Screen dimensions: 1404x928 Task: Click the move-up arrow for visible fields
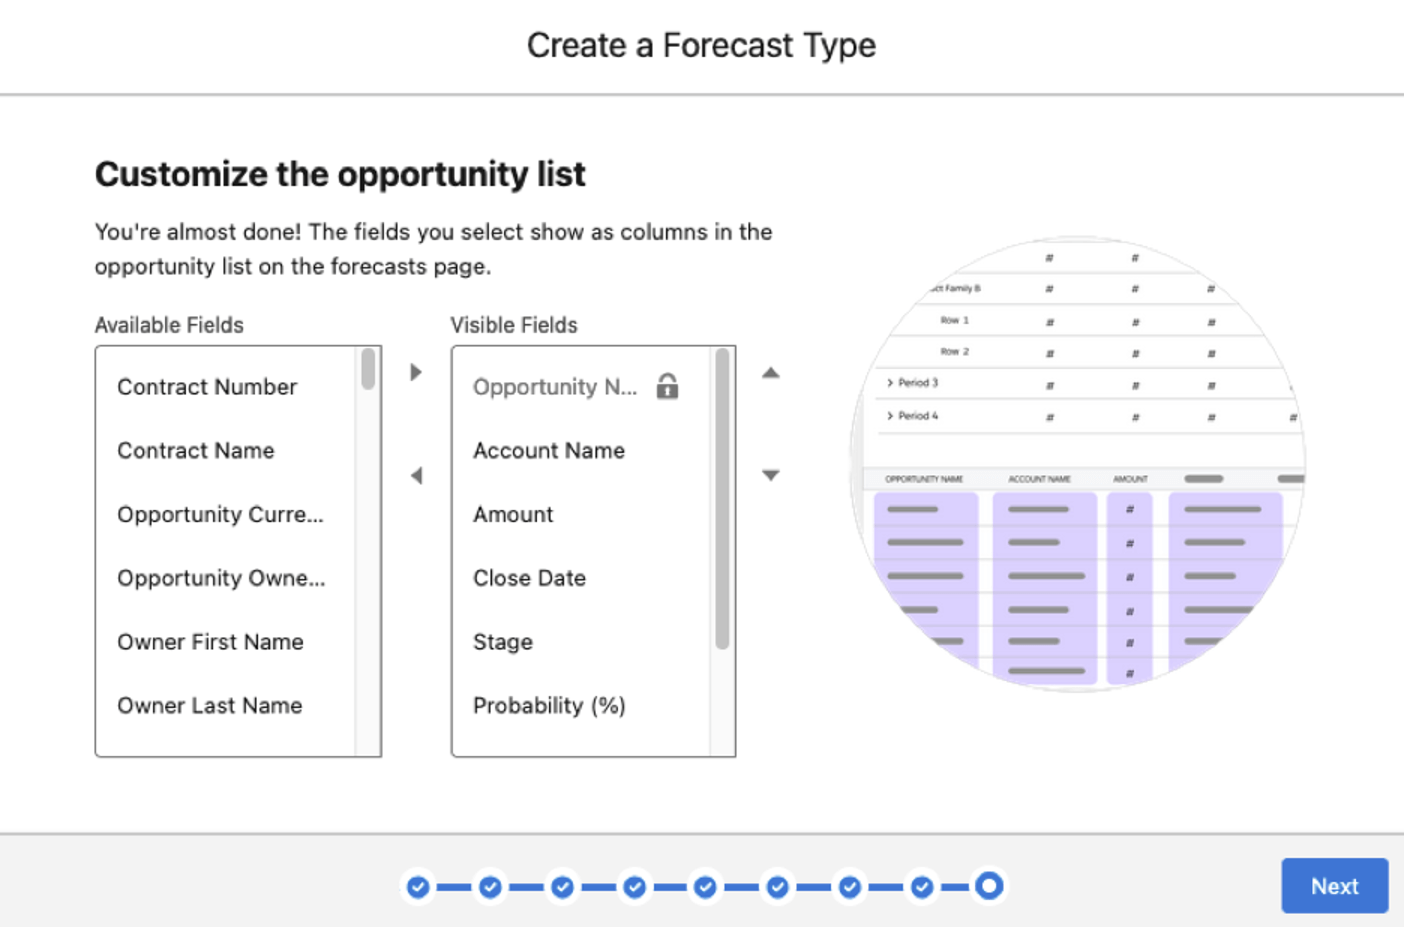770,373
